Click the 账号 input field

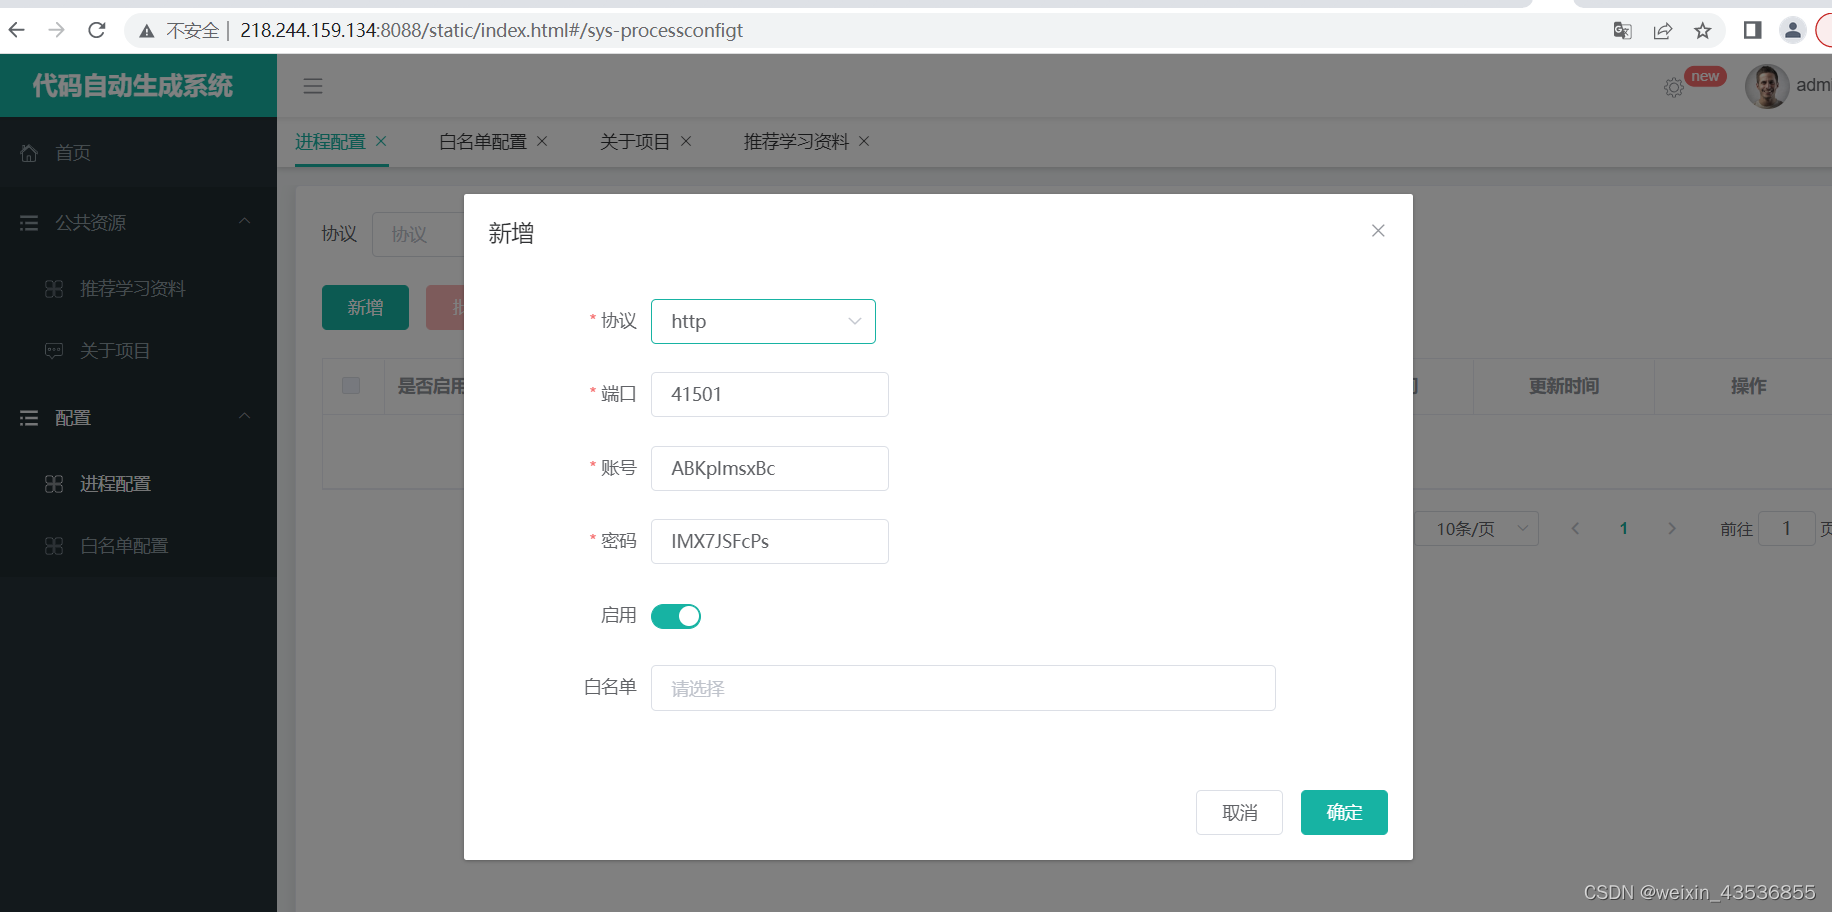click(x=770, y=468)
